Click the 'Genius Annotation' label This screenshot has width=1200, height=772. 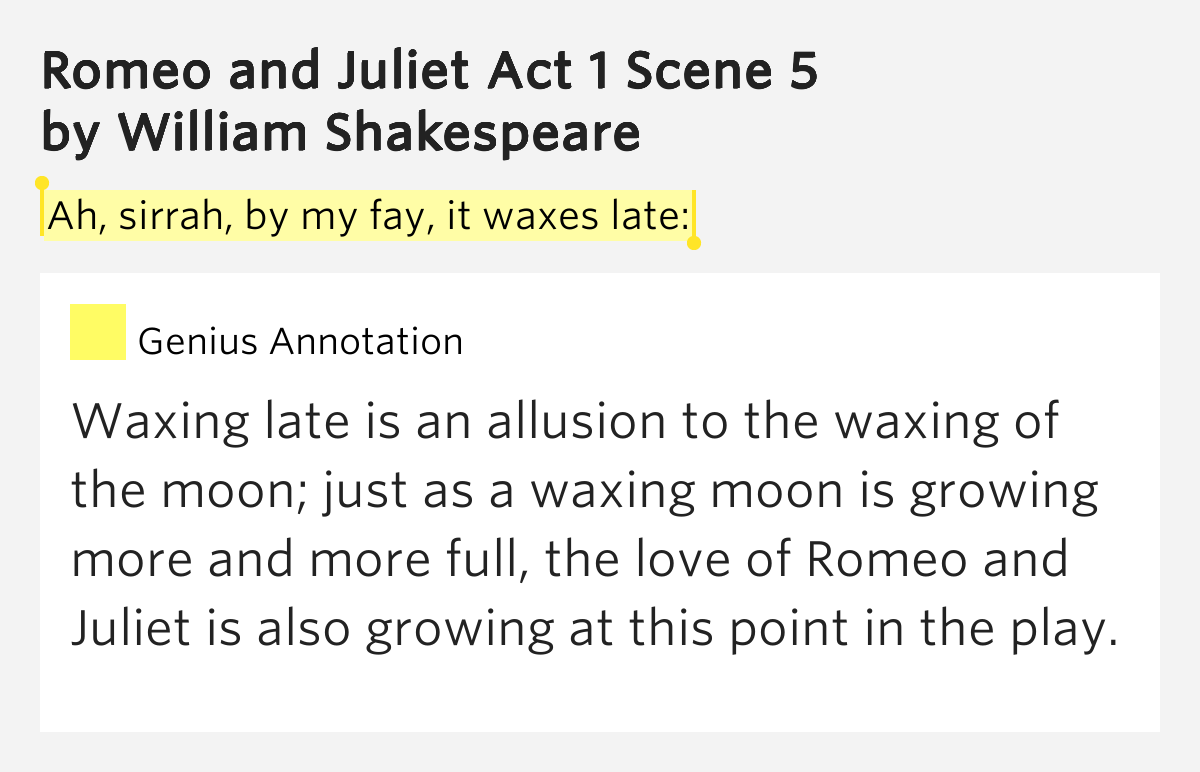tap(301, 342)
